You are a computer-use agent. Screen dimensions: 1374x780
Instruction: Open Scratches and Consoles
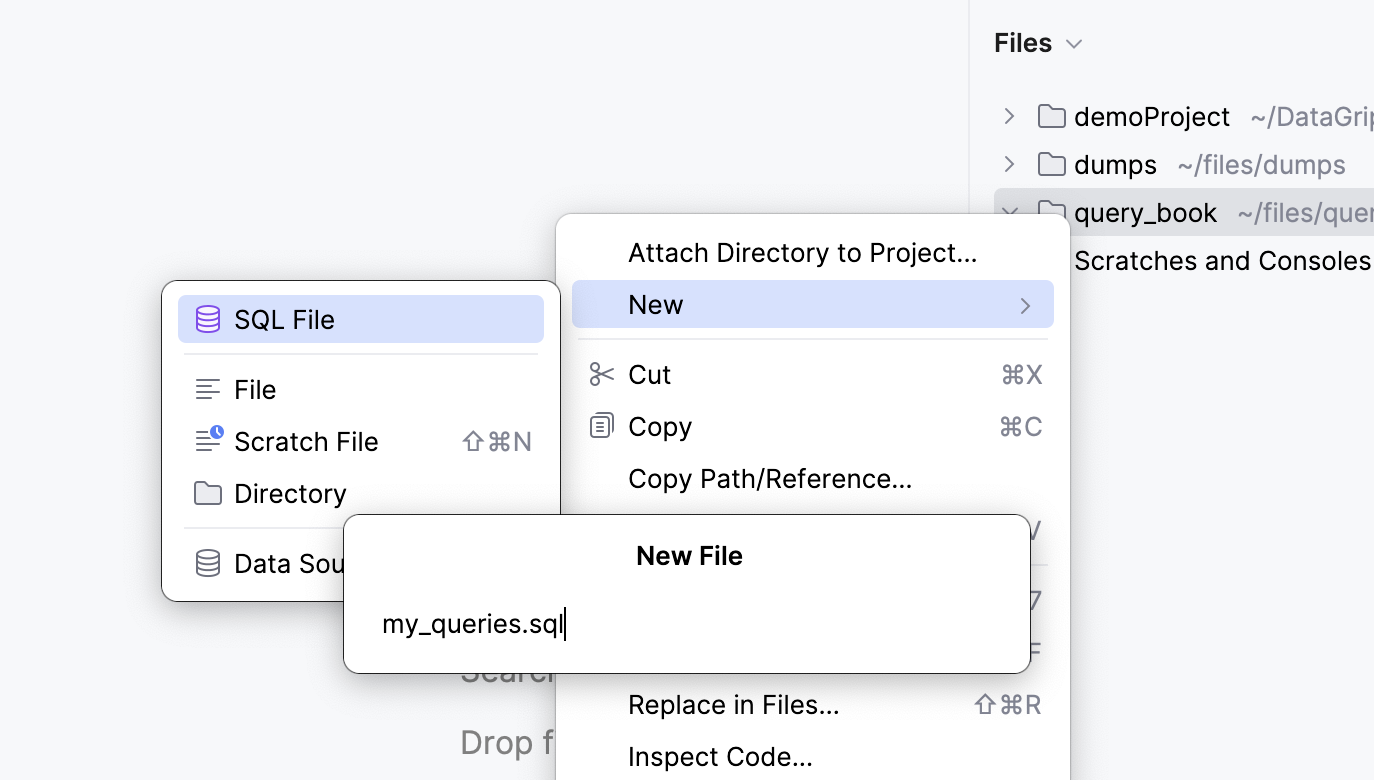tap(1221, 260)
